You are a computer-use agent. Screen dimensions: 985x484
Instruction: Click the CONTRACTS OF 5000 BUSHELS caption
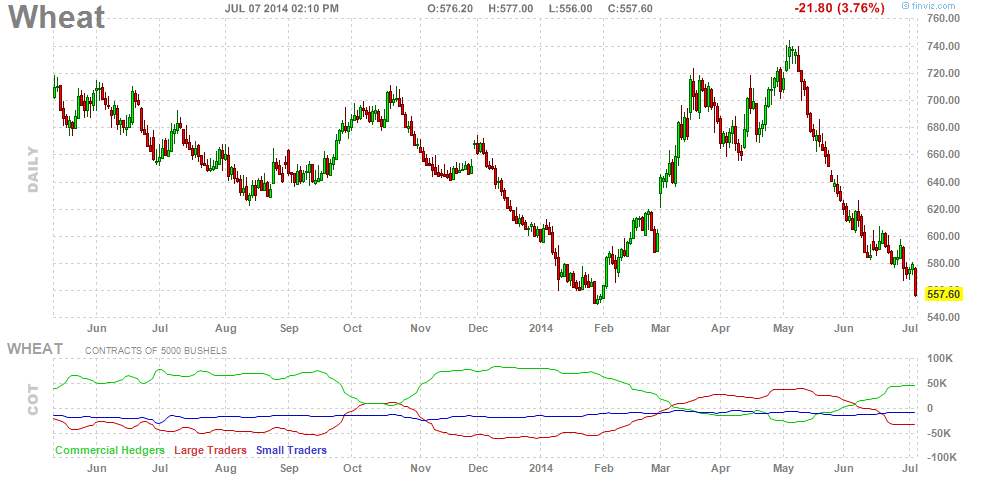pyautogui.click(x=156, y=350)
